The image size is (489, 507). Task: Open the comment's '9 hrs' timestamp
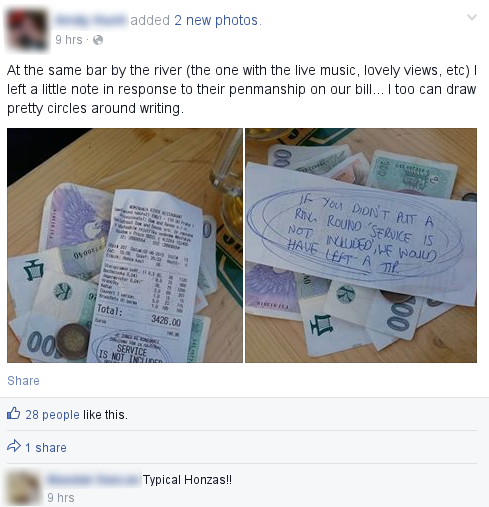point(61,498)
